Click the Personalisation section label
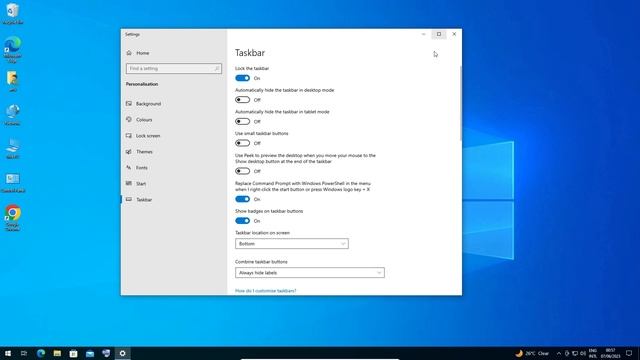 click(142, 84)
